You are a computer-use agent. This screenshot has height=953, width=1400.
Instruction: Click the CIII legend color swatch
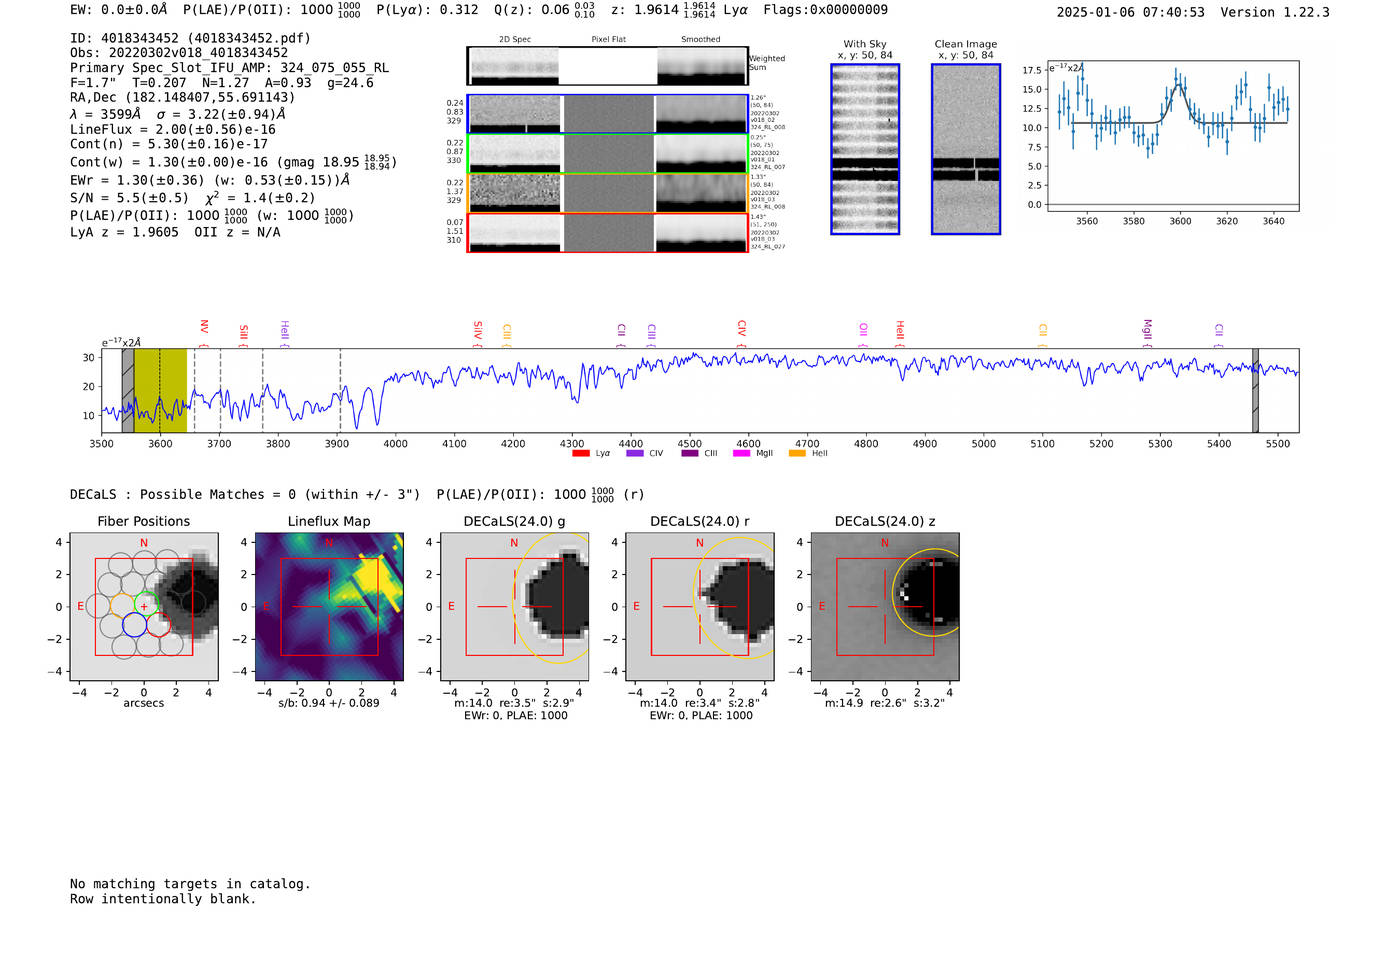tap(690, 453)
